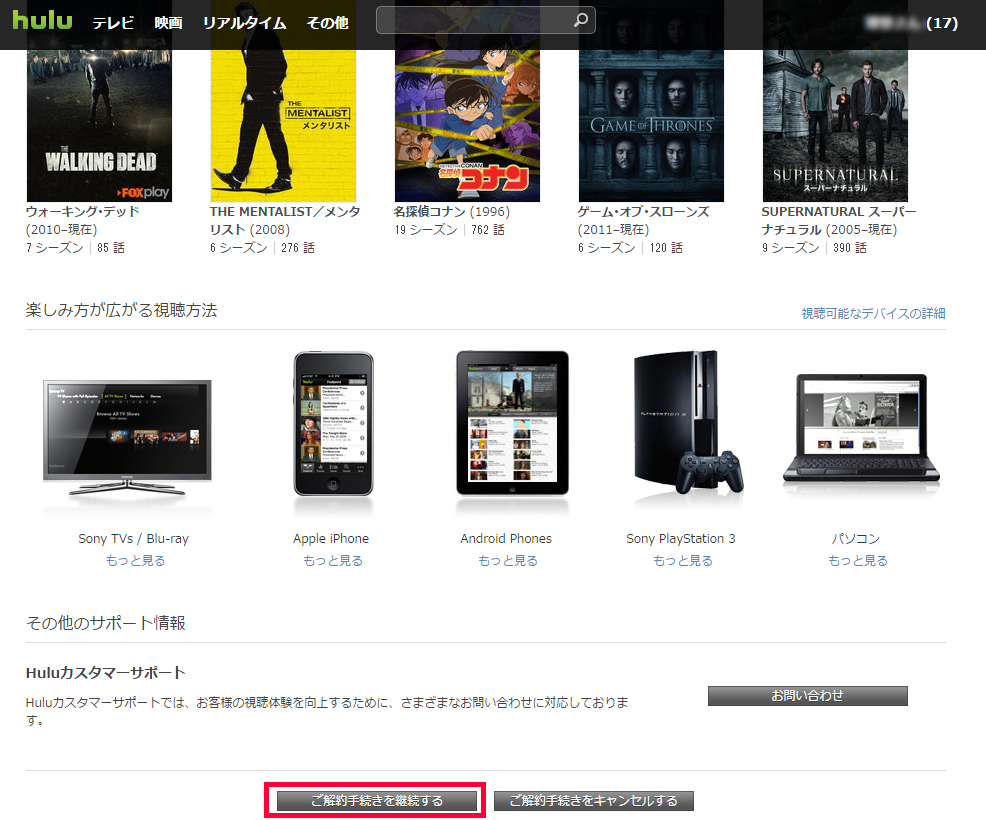Click the Sony PlayStation 3 label
The height and width of the screenshot is (820, 986).
pyautogui.click(x=681, y=538)
